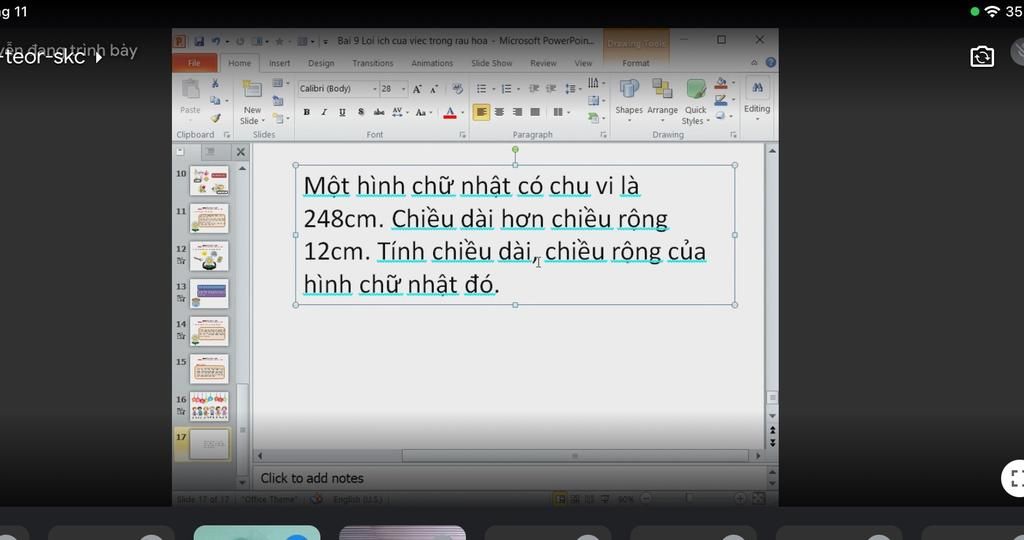Open the Section dropdown in Slides group
This screenshot has height=540, width=1024.
point(281,118)
